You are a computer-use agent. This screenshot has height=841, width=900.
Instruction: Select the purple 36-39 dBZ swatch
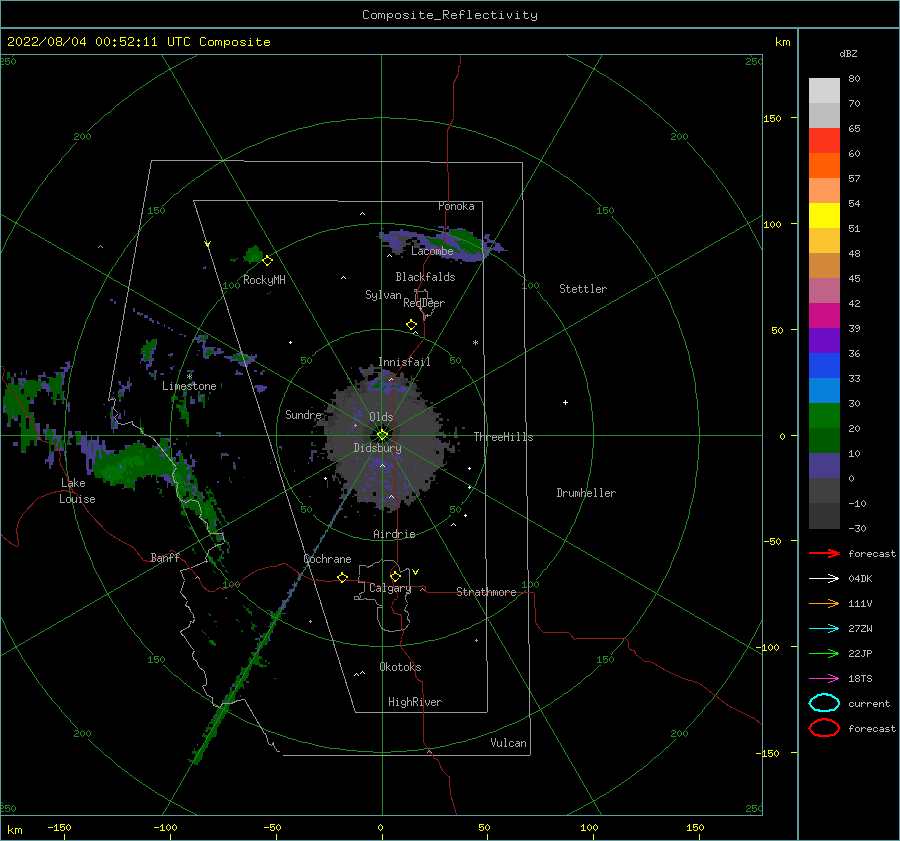pos(824,341)
